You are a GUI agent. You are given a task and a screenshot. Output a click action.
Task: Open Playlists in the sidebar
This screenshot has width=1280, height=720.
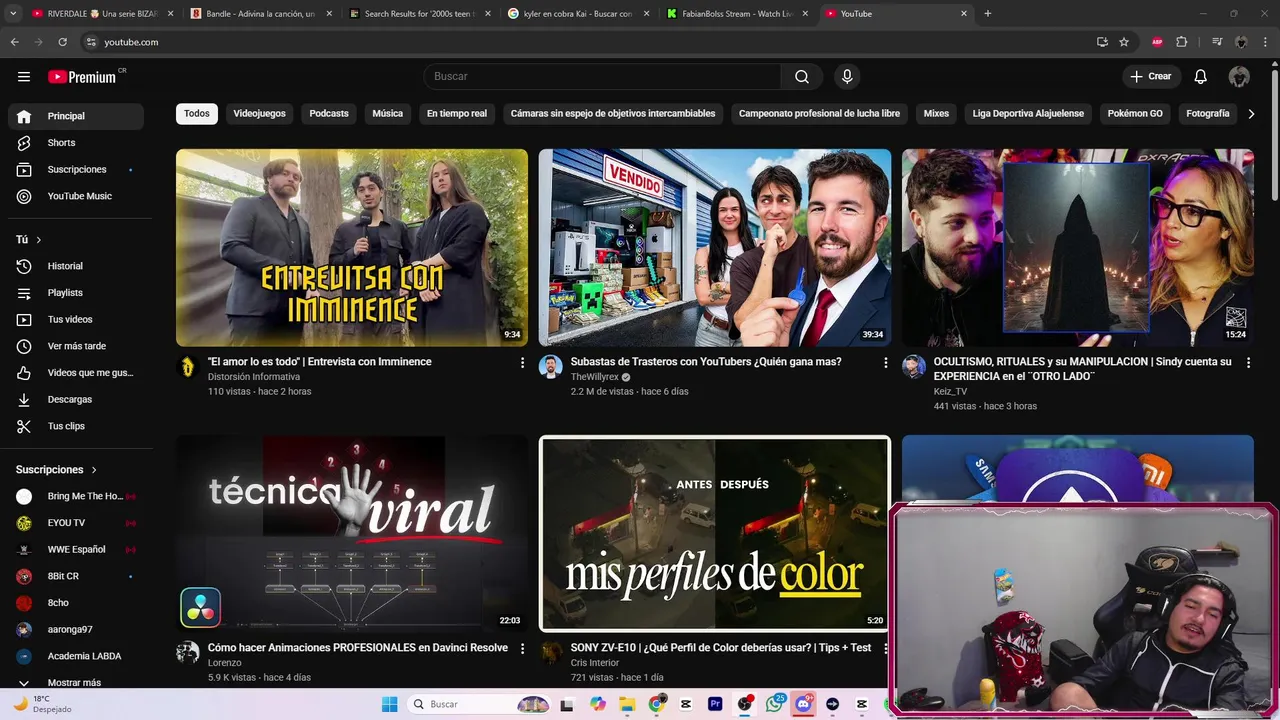[76, 293]
